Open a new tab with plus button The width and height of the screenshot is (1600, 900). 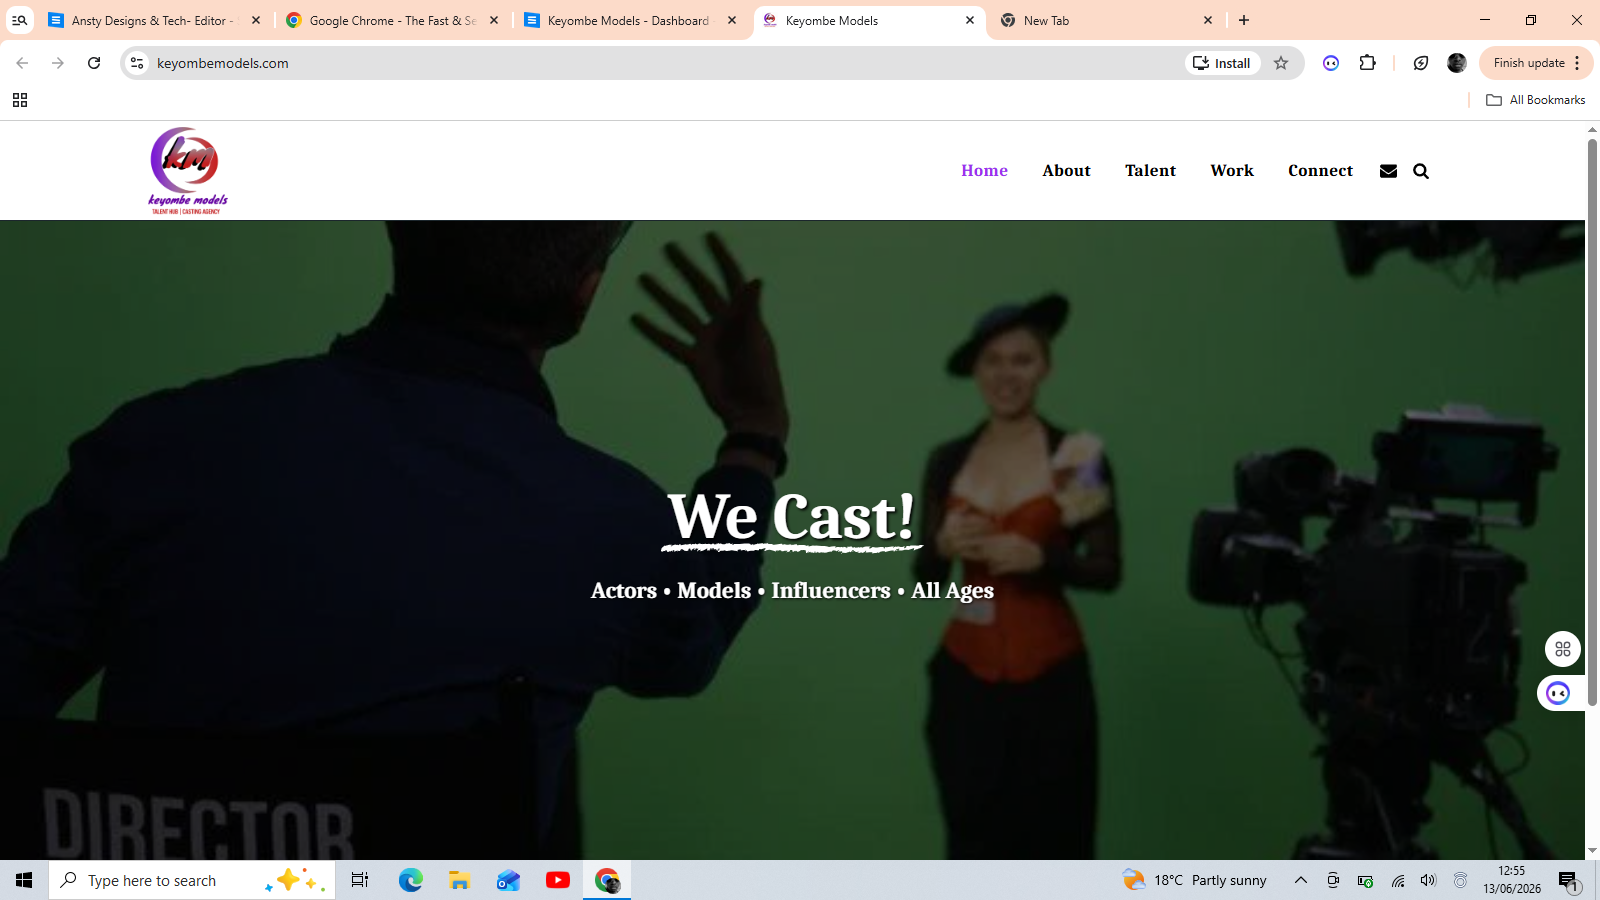tap(1244, 20)
